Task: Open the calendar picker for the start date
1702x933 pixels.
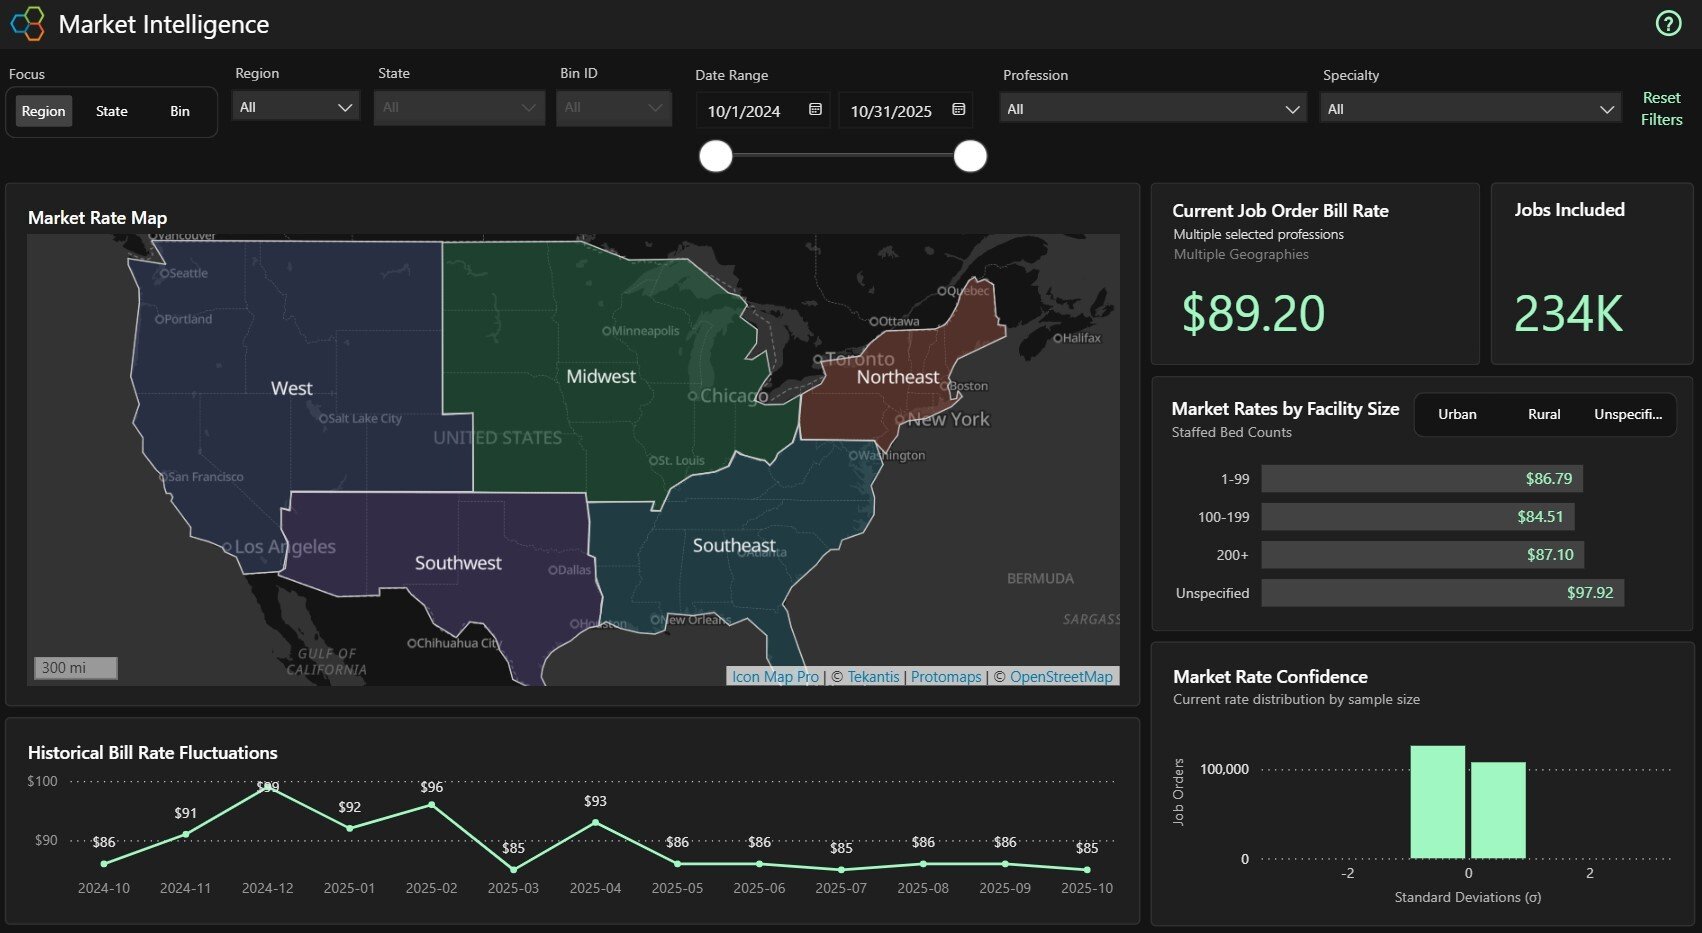Action: coord(815,110)
